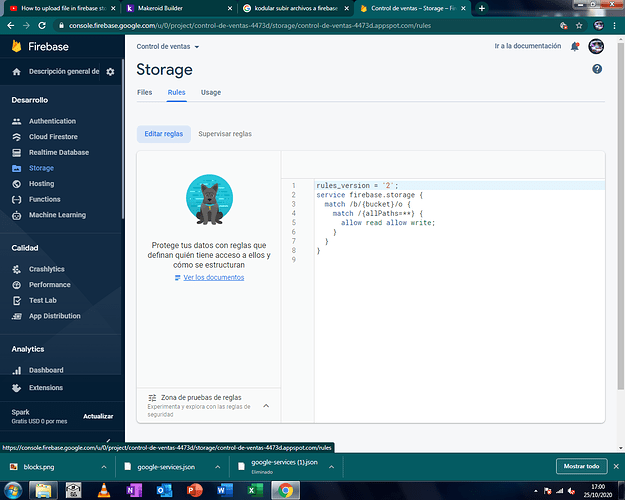The width and height of the screenshot is (625, 500).
Task: Select the Supervisar reglas view
Action: [225, 133]
